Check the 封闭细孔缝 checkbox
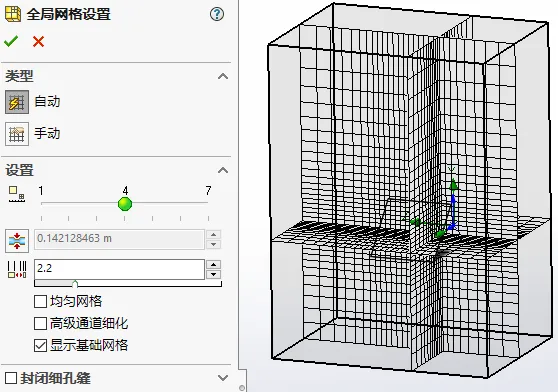This screenshot has height=392, width=558. pyautogui.click(x=11, y=378)
